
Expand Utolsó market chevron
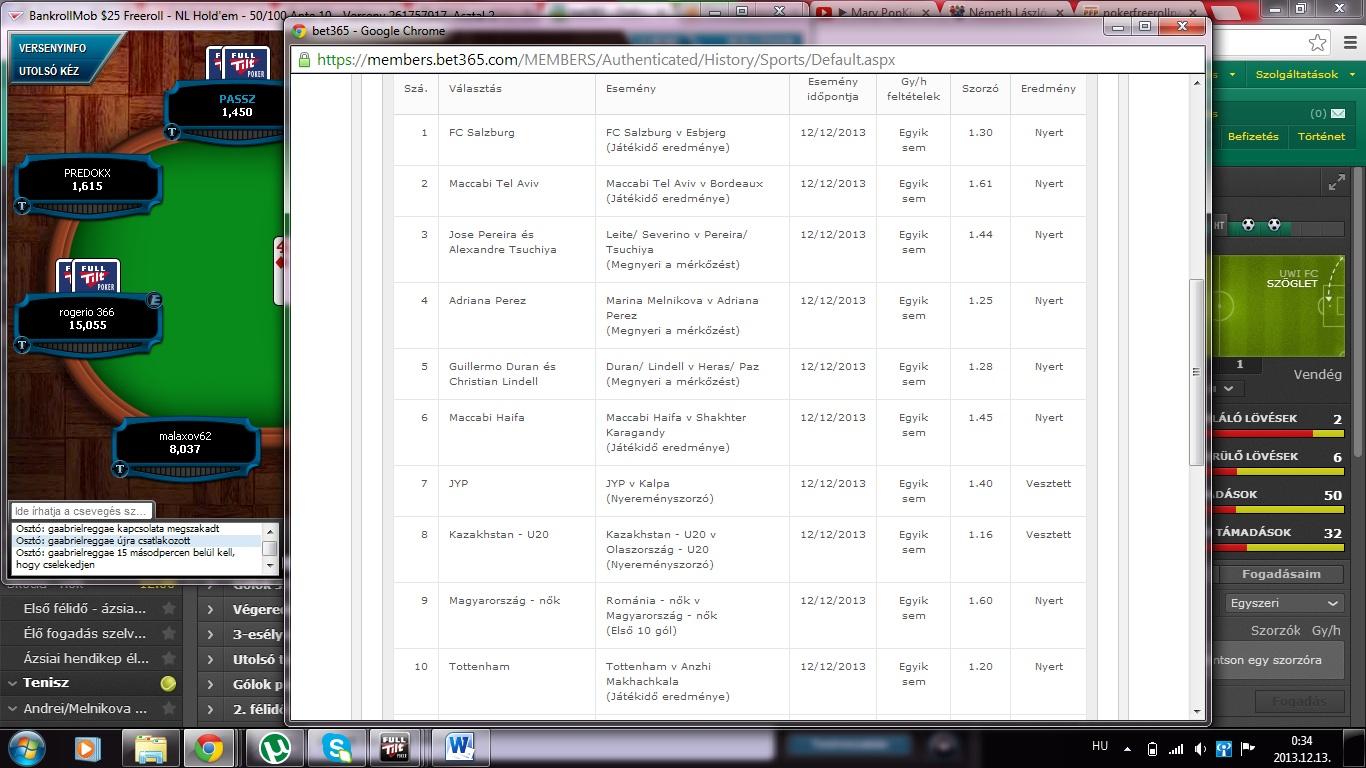point(210,659)
